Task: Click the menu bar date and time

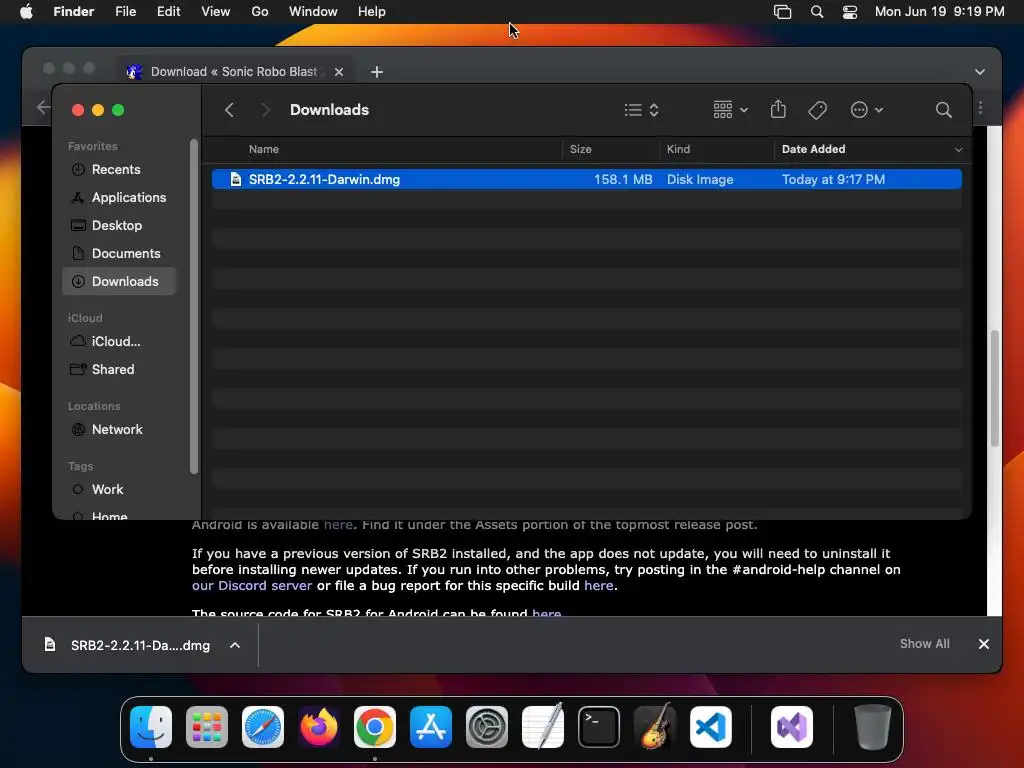Action: 939,12
